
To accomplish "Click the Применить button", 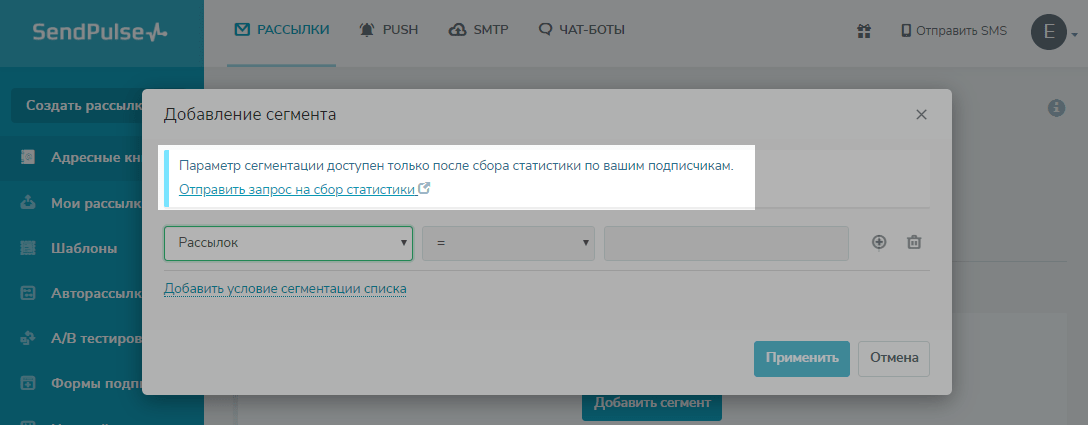I will 801,358.
